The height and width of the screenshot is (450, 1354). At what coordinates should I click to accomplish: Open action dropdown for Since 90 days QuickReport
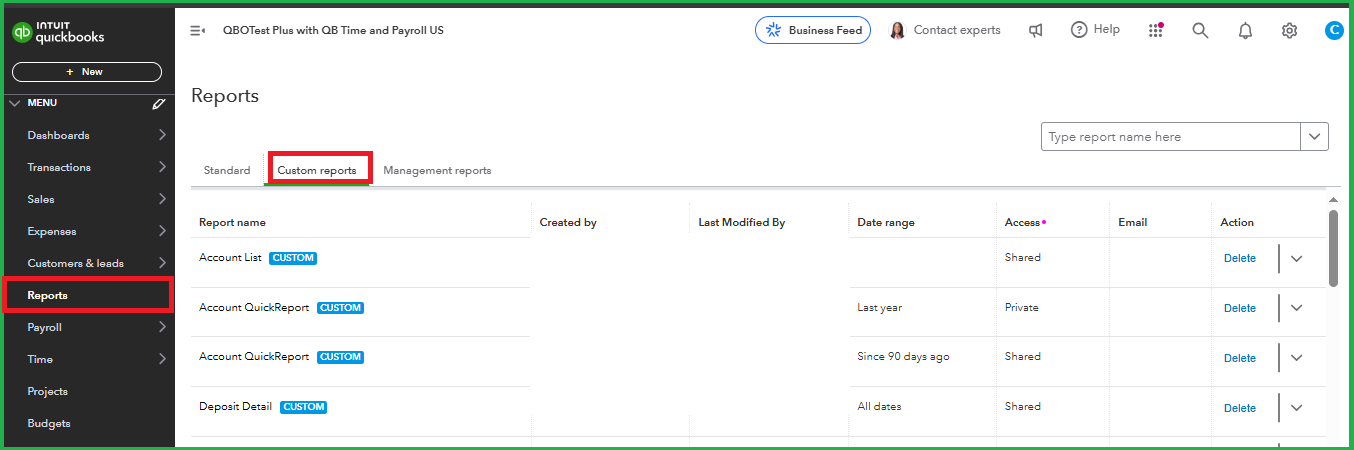tap(1297, 357)
